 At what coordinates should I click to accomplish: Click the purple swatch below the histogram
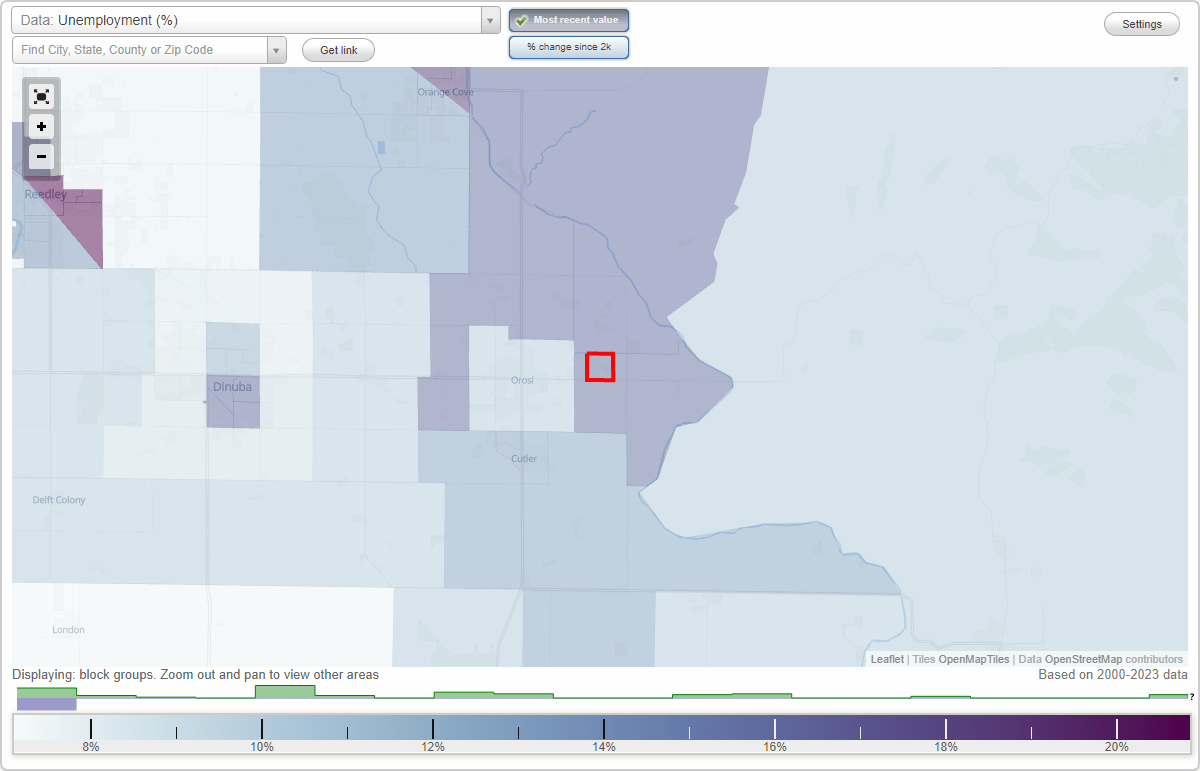(44, 704)
